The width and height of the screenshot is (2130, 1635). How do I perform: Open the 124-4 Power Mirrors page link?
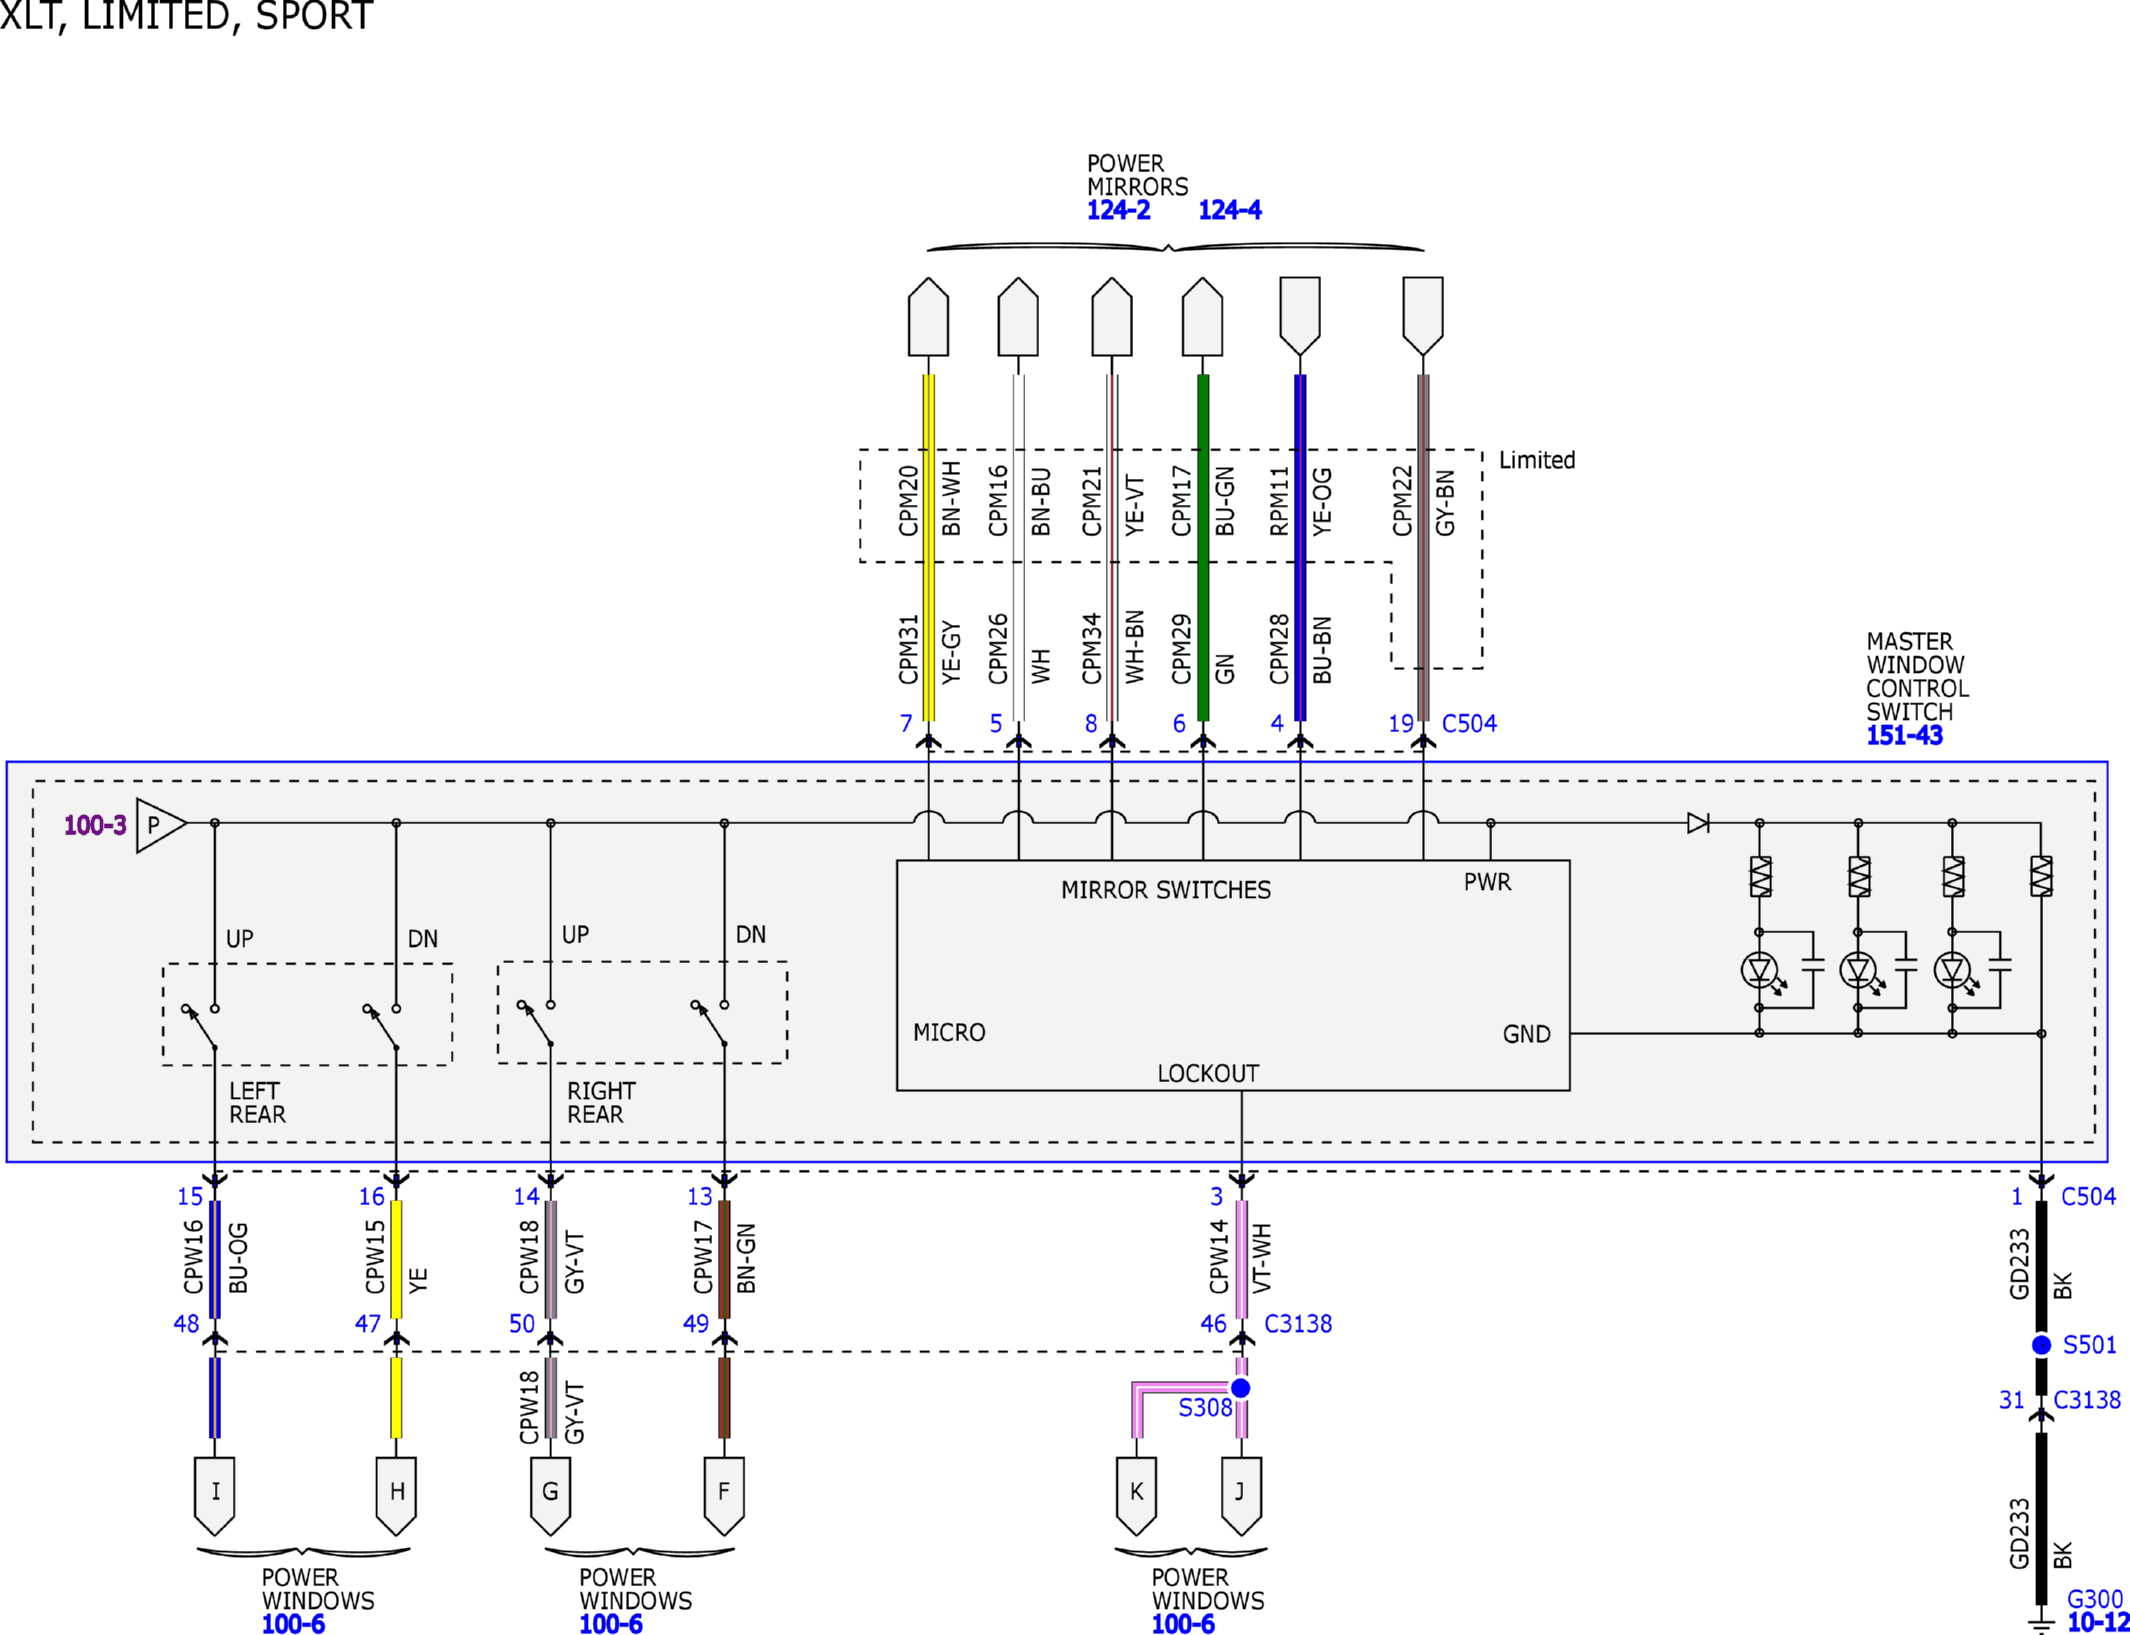point(1229,210)
